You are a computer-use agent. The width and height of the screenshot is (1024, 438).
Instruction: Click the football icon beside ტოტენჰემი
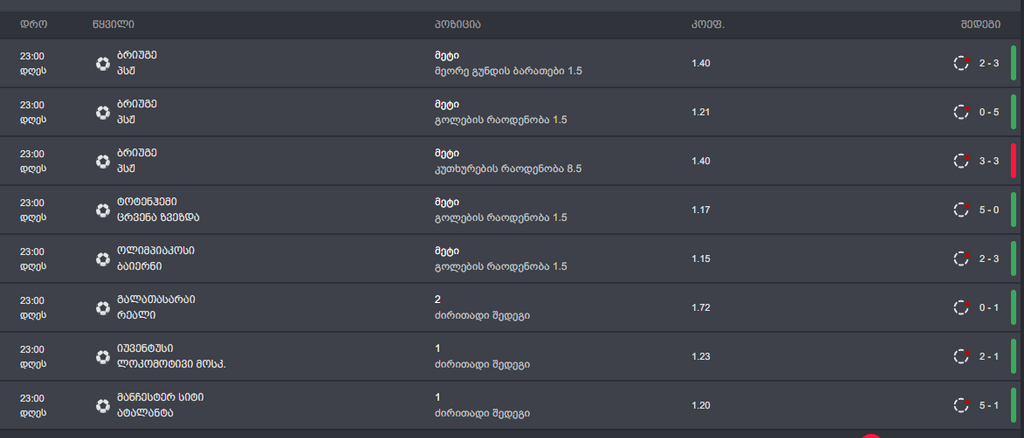[x=103, y=210]
